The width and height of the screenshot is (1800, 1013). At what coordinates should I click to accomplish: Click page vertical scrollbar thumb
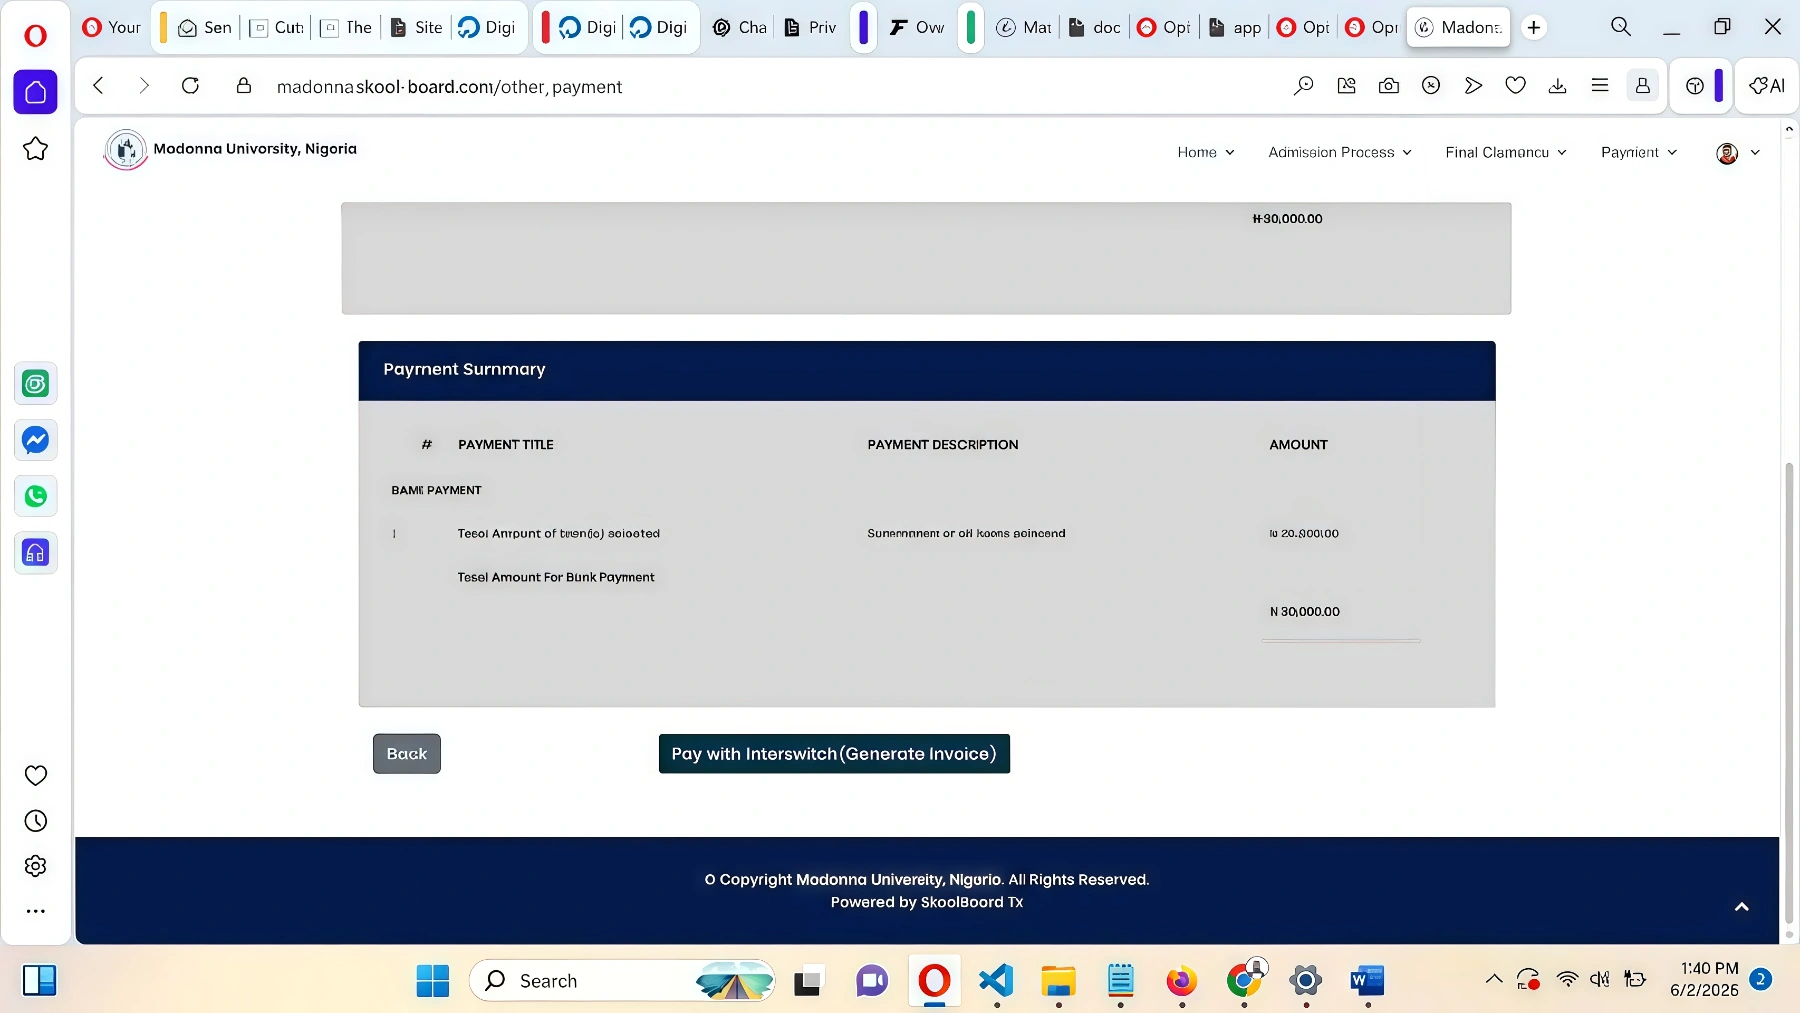(x=1789, y=693)
